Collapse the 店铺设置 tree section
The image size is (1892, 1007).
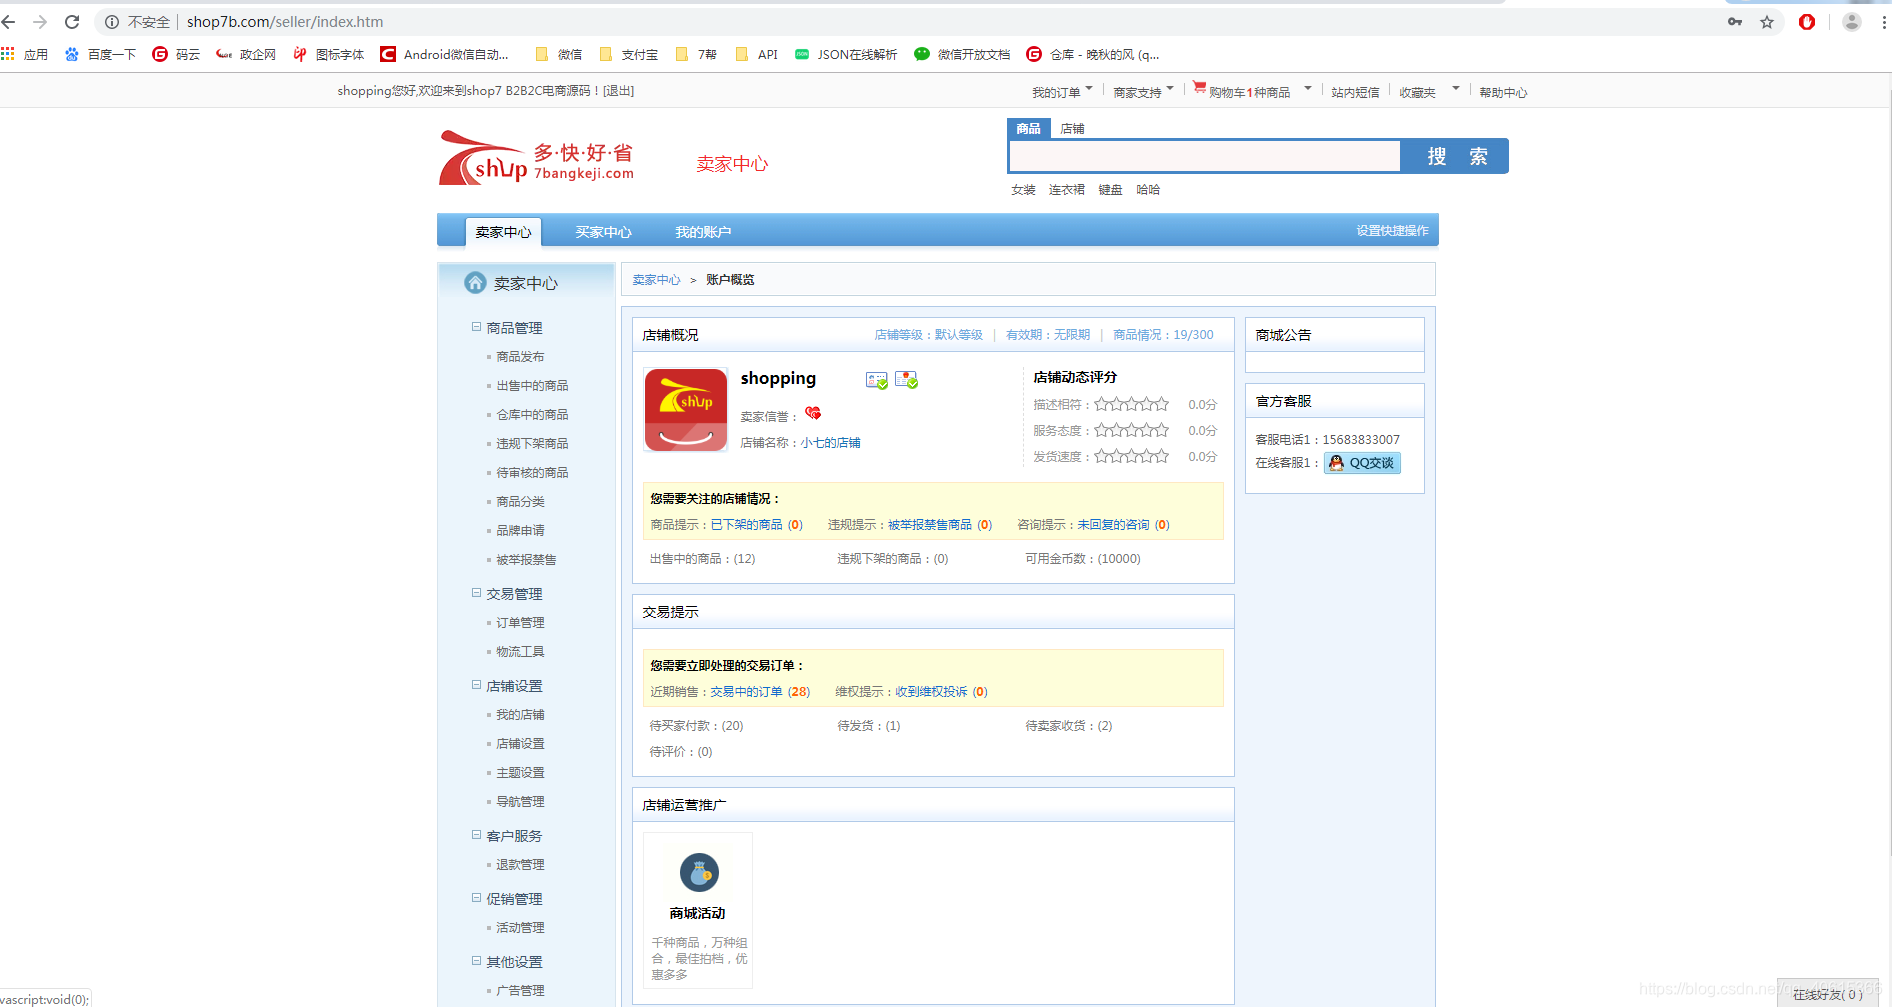(x=476, y=685)
